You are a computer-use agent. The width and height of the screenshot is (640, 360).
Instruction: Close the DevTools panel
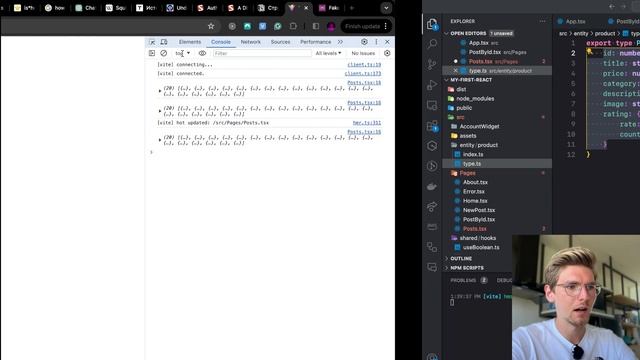click(387, 42)
